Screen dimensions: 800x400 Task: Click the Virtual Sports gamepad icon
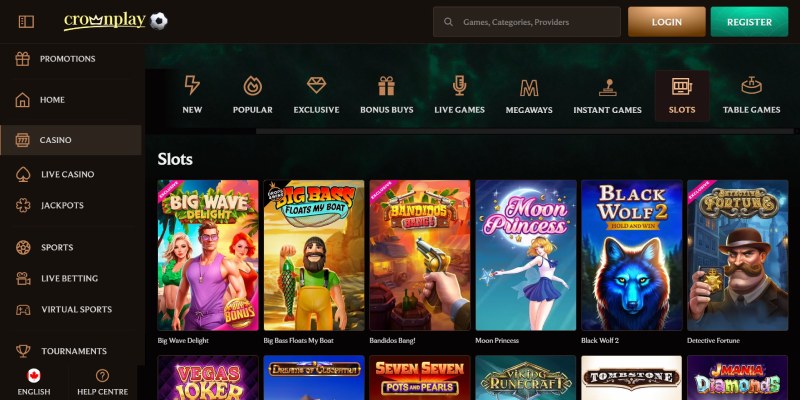pos(23,310)
